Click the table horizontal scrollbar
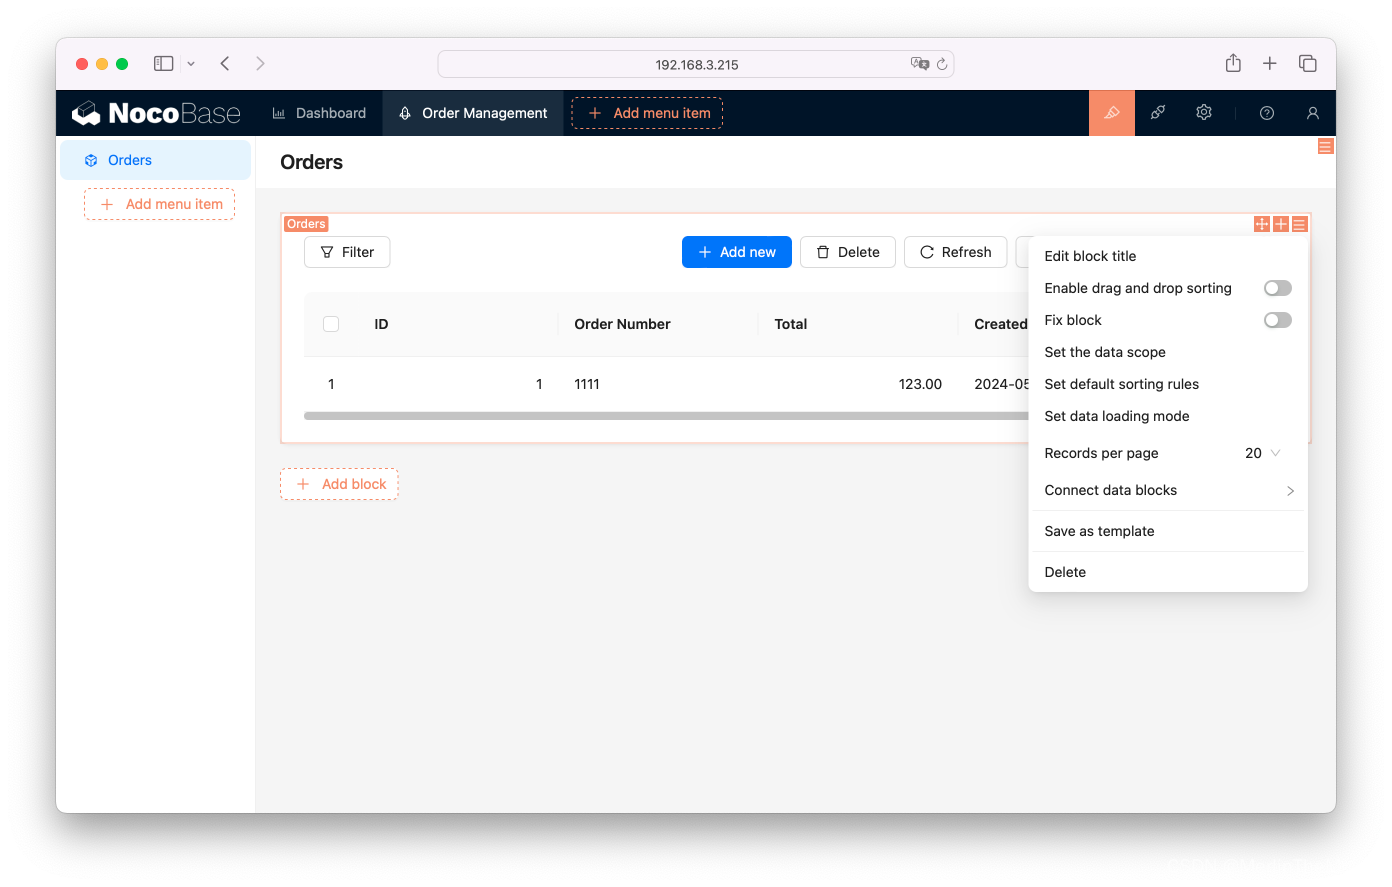 tap(666, 416)
